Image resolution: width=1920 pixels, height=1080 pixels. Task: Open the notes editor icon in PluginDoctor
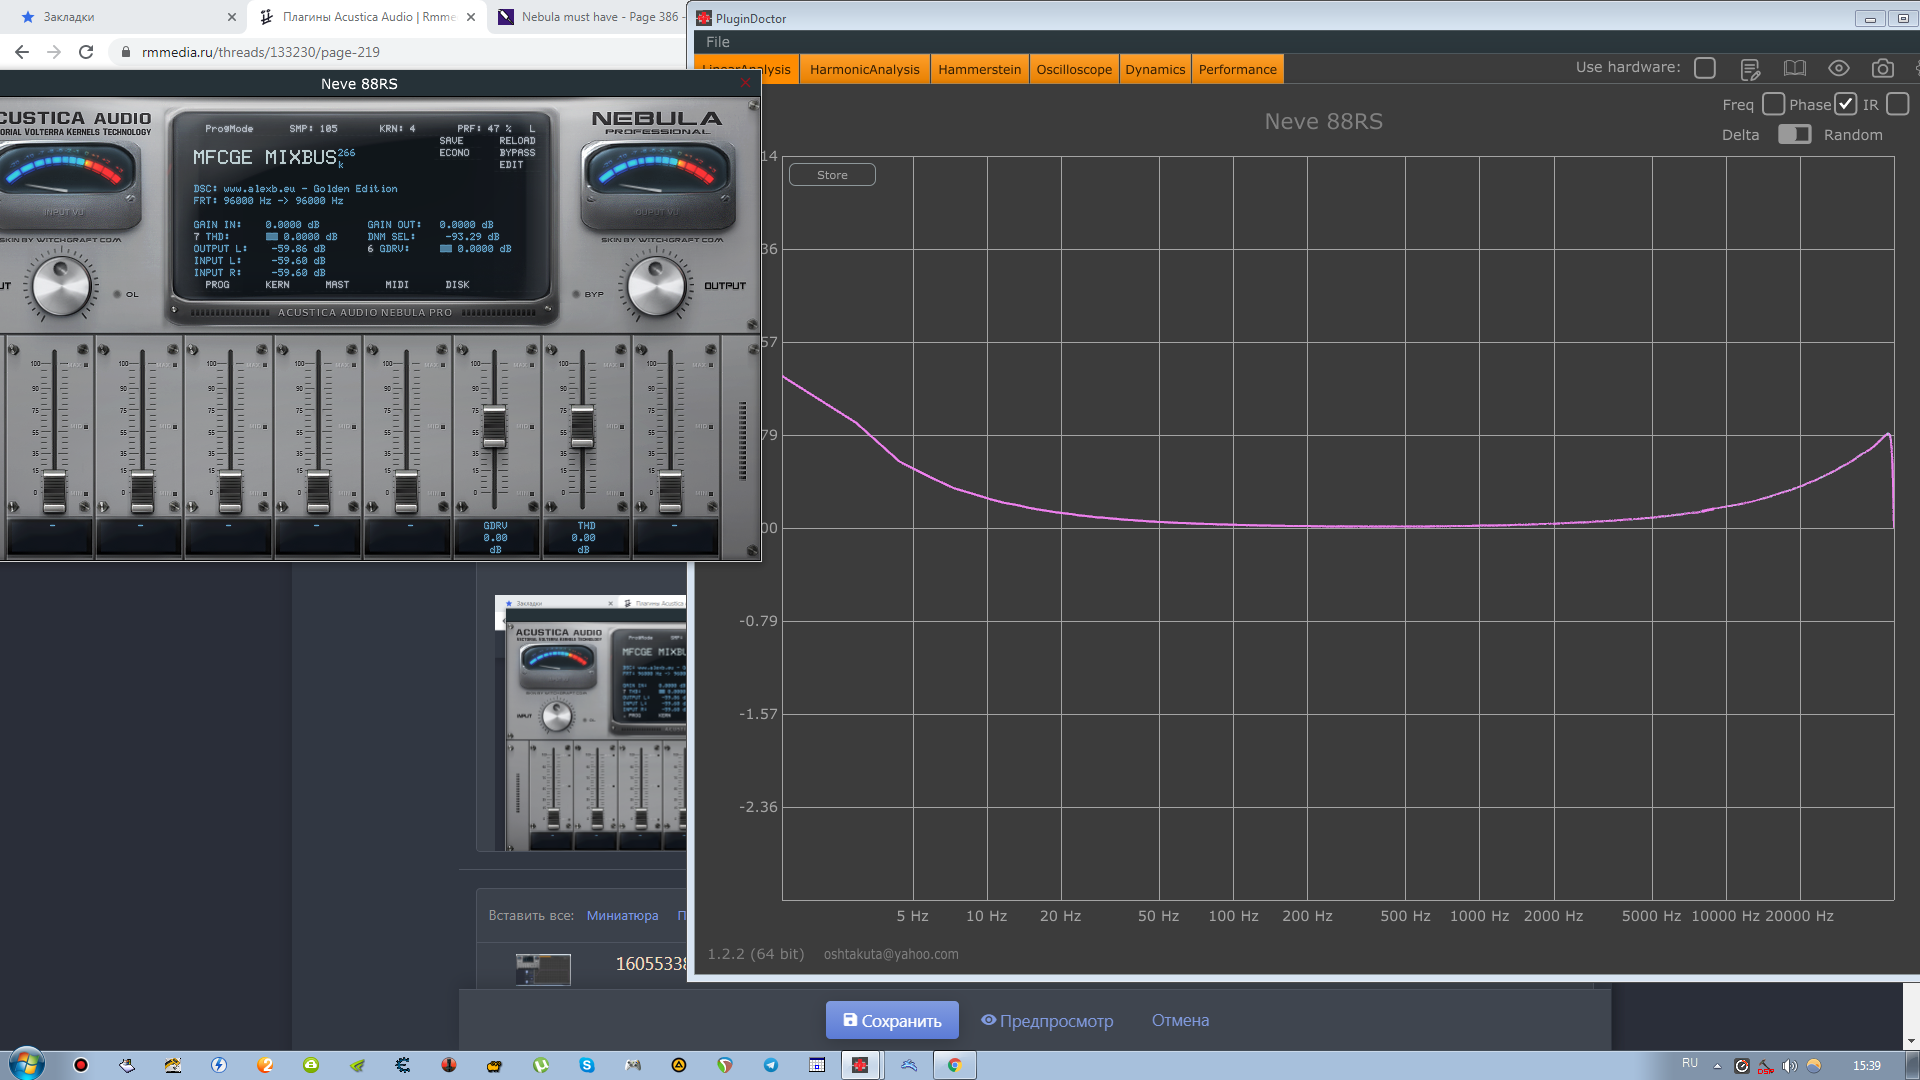click(x=1750, y=68)
